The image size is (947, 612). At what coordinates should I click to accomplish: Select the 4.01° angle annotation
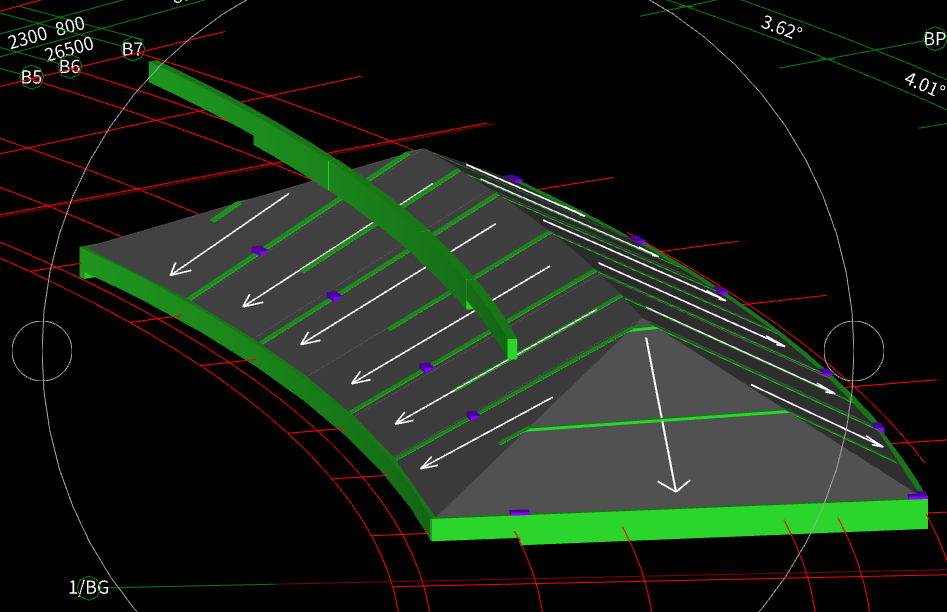(925, 83)
